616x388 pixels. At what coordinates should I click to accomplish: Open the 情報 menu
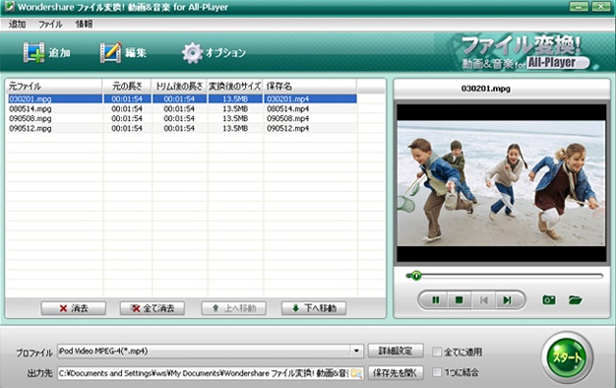pos(84,24)
